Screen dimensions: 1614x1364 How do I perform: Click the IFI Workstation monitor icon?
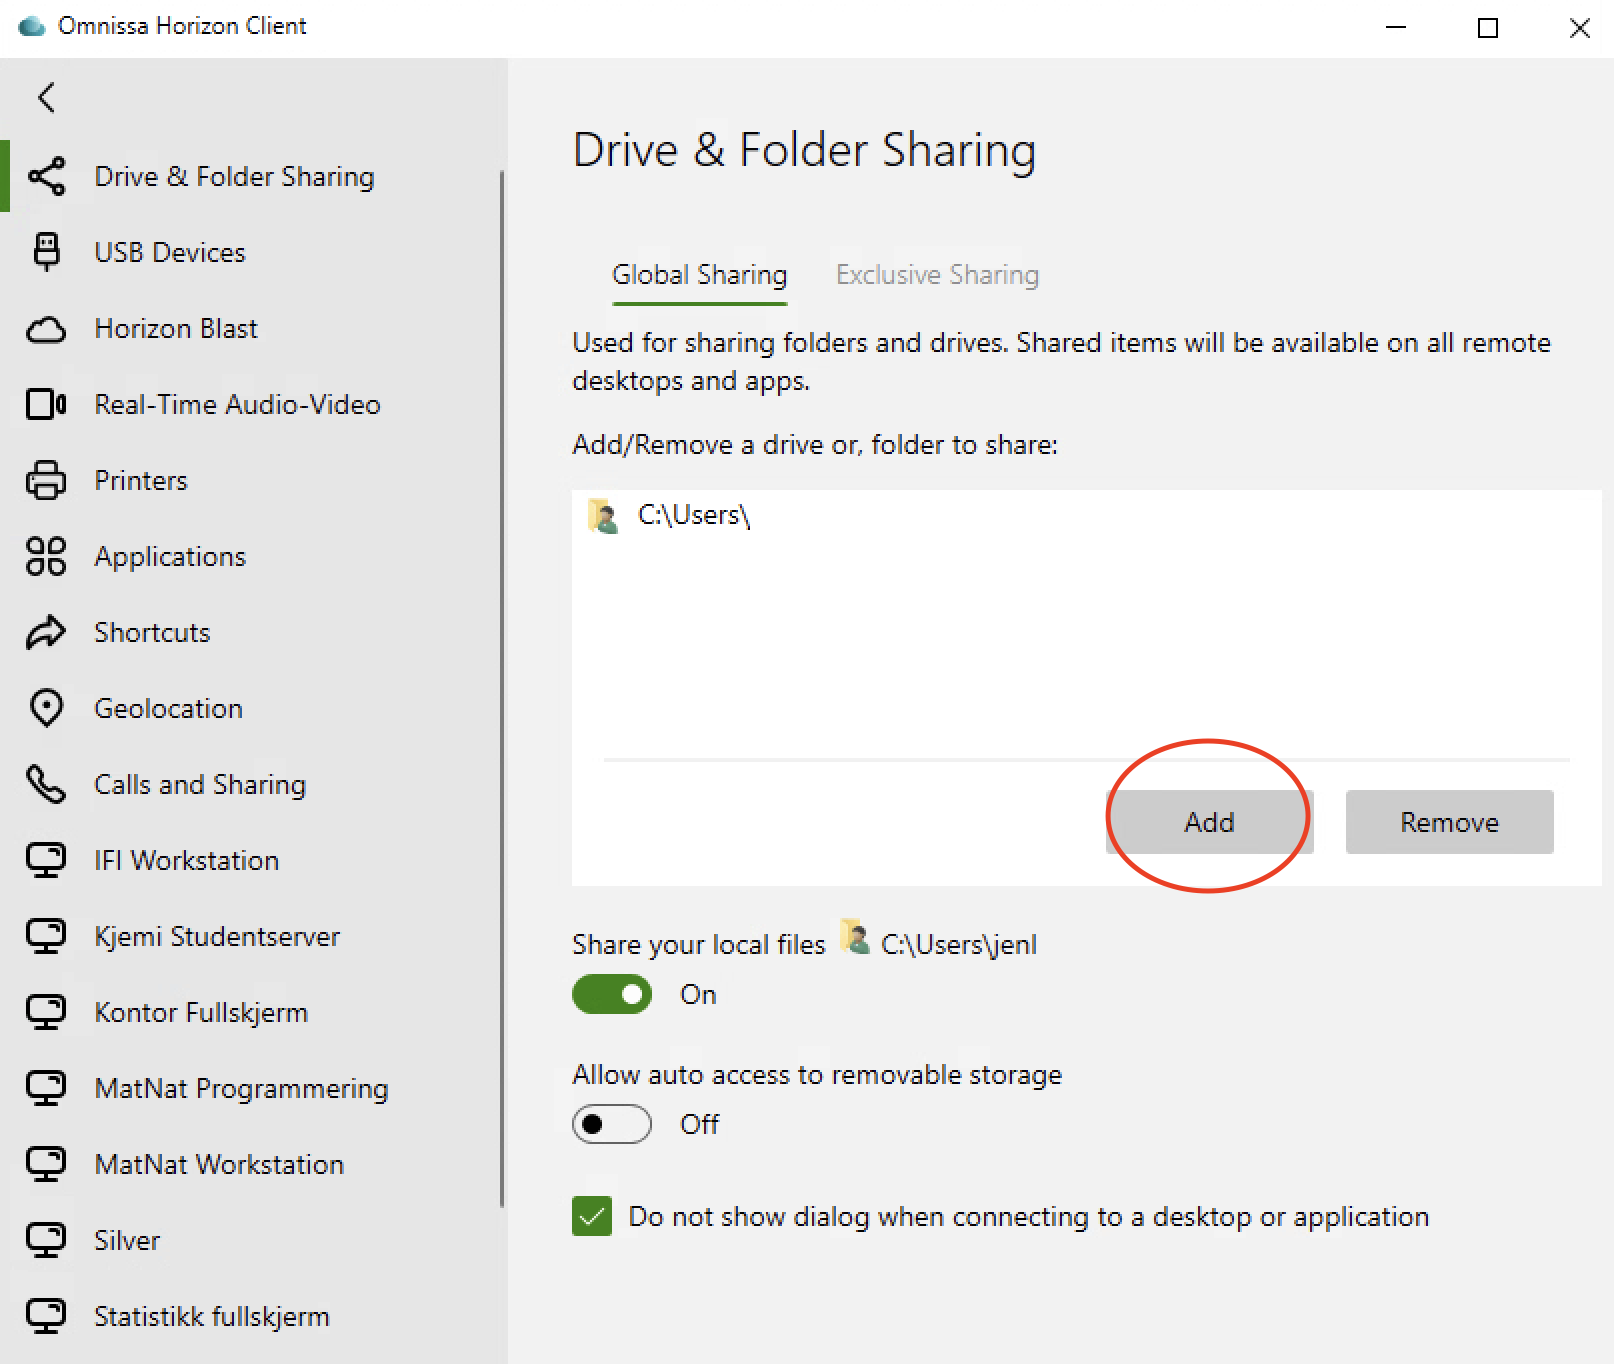(x=46, y=860)
